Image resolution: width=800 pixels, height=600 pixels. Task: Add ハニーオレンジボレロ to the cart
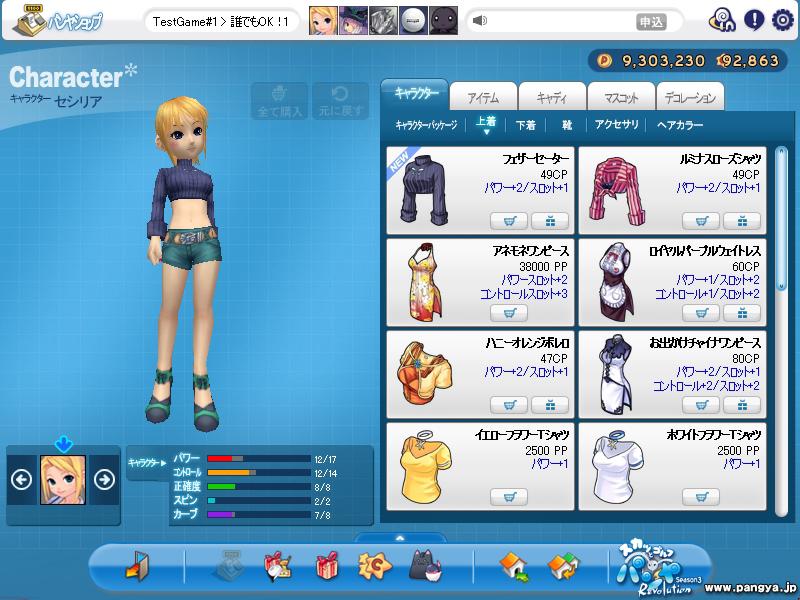509,405
